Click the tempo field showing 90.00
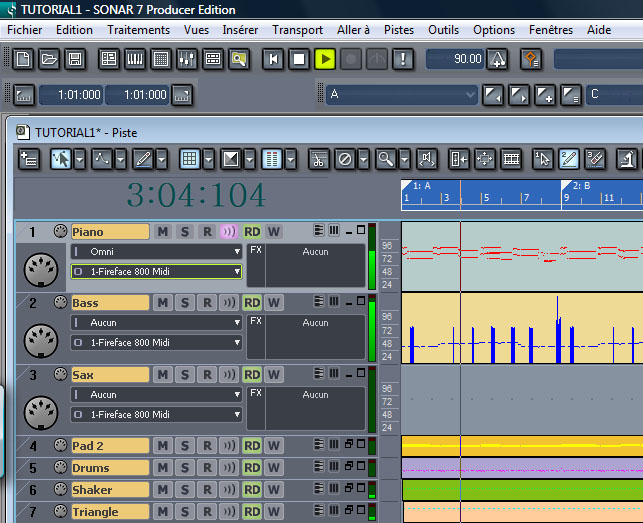The height and width of the screenshot is (523, 643). (x=456, y=59)
